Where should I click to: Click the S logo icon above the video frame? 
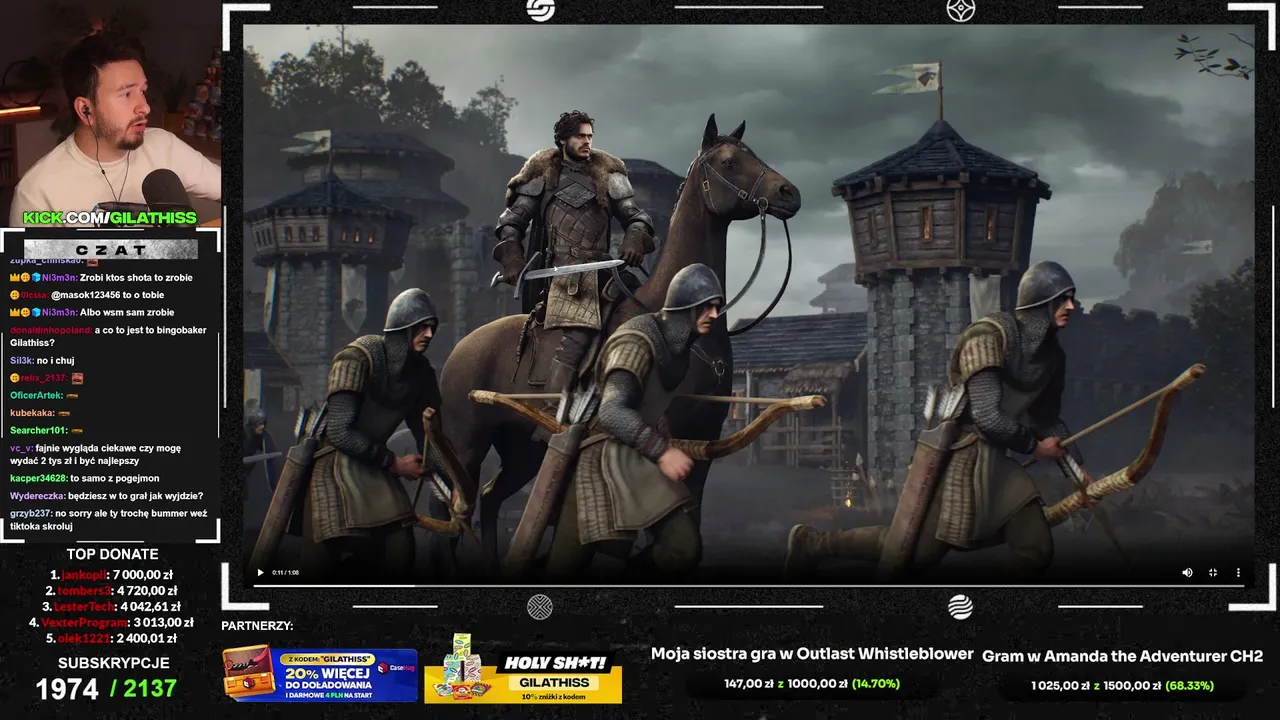[x=540, y=10]
